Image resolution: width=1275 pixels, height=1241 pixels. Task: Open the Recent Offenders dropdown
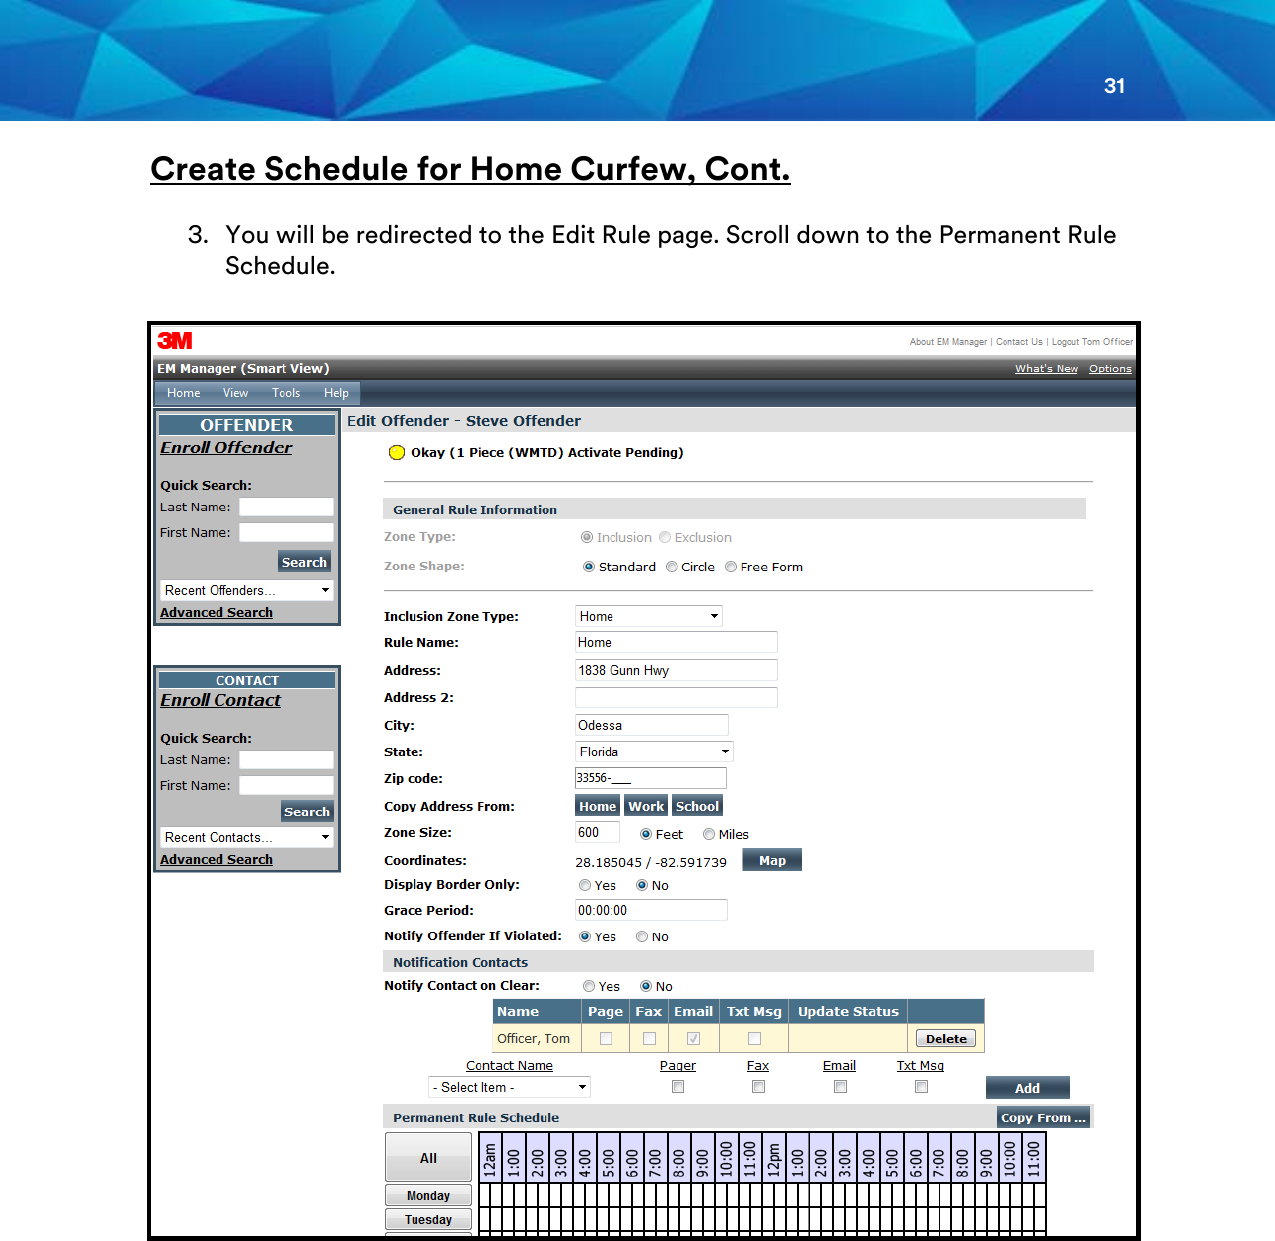(247, 590)
